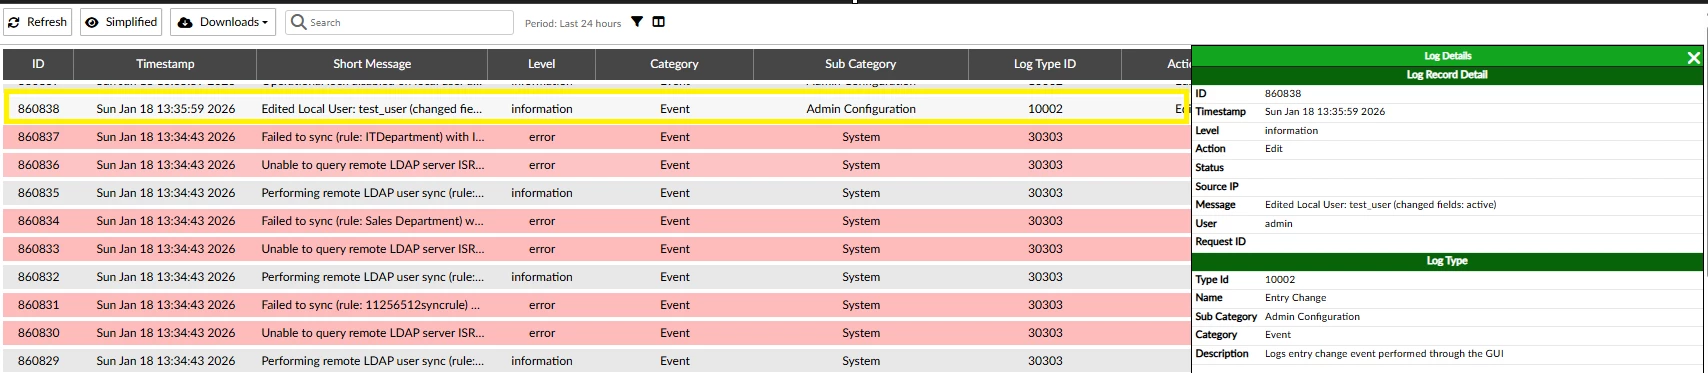Click the Search input field

tap(400, 22)
